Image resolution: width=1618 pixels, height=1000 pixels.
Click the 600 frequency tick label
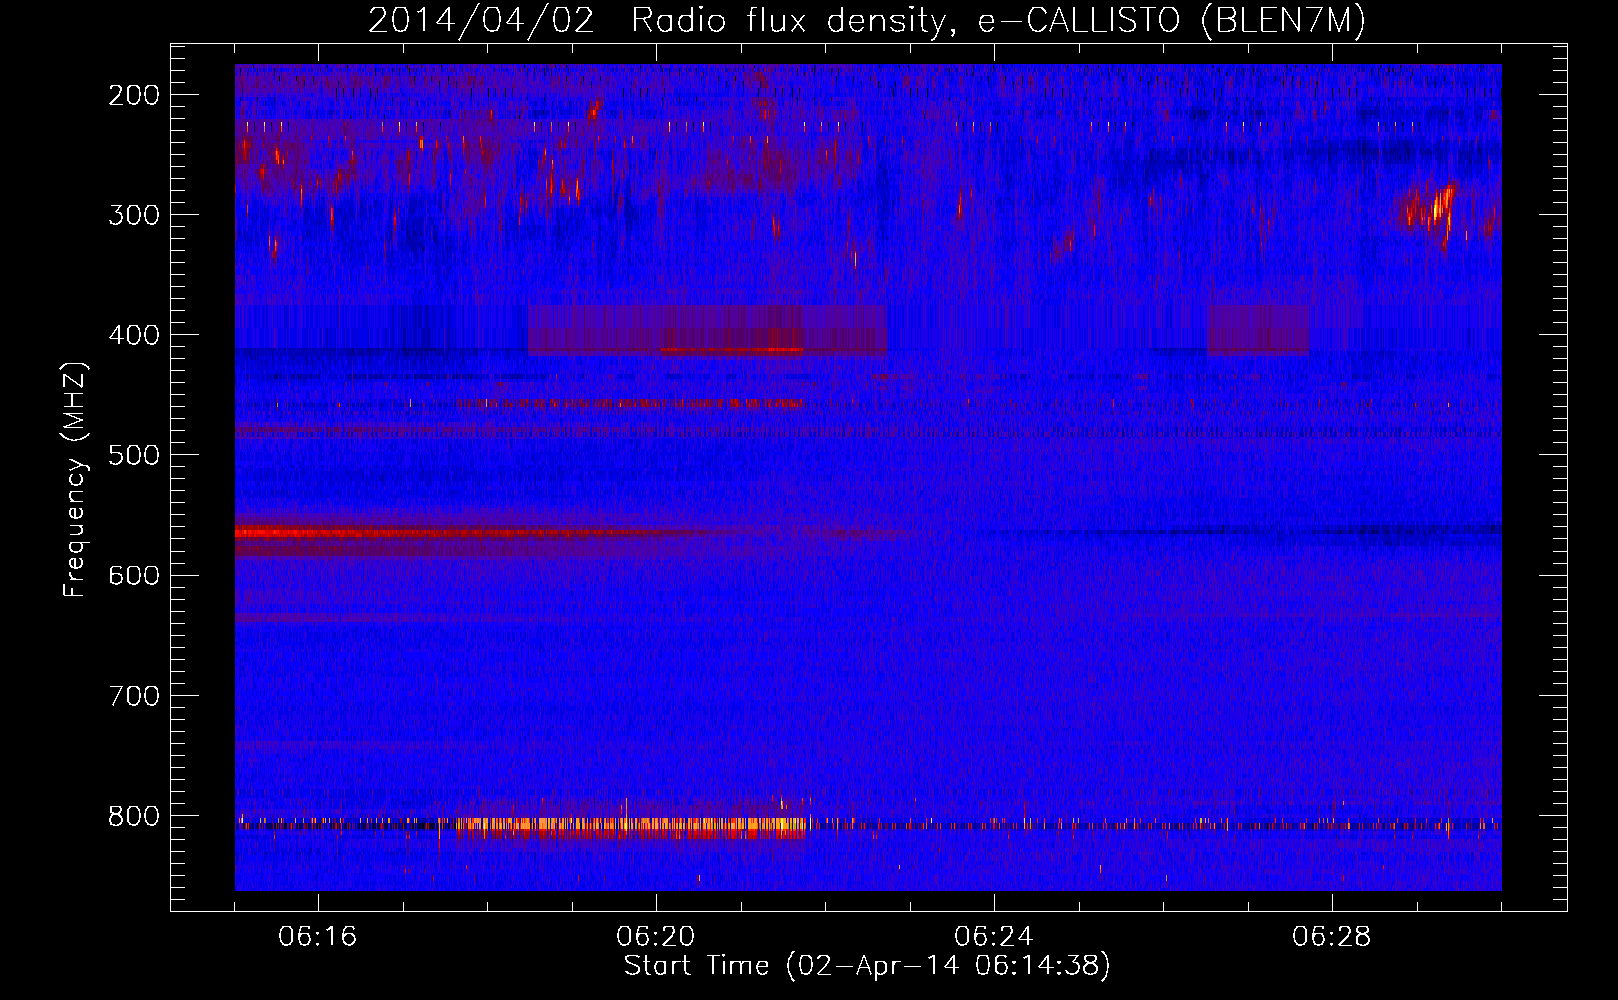(x=134, y=575)
